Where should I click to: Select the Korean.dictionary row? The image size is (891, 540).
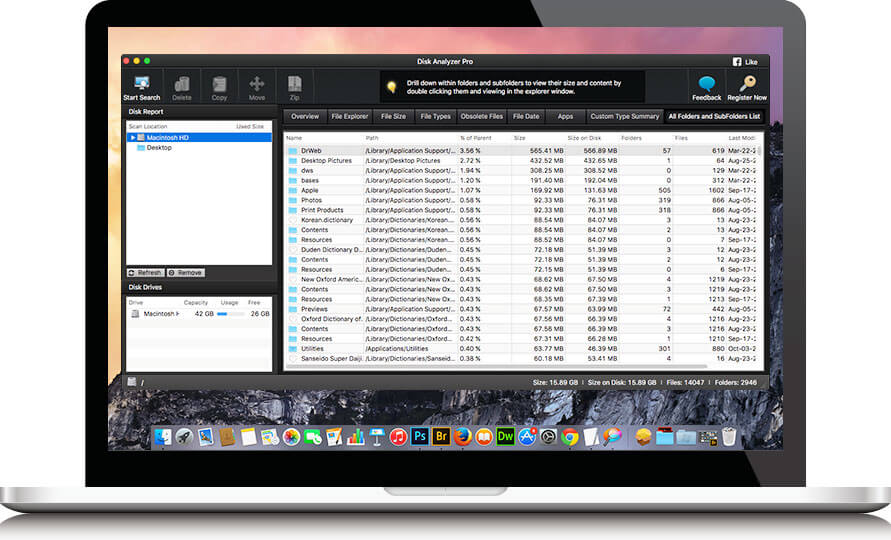[521, 220]
